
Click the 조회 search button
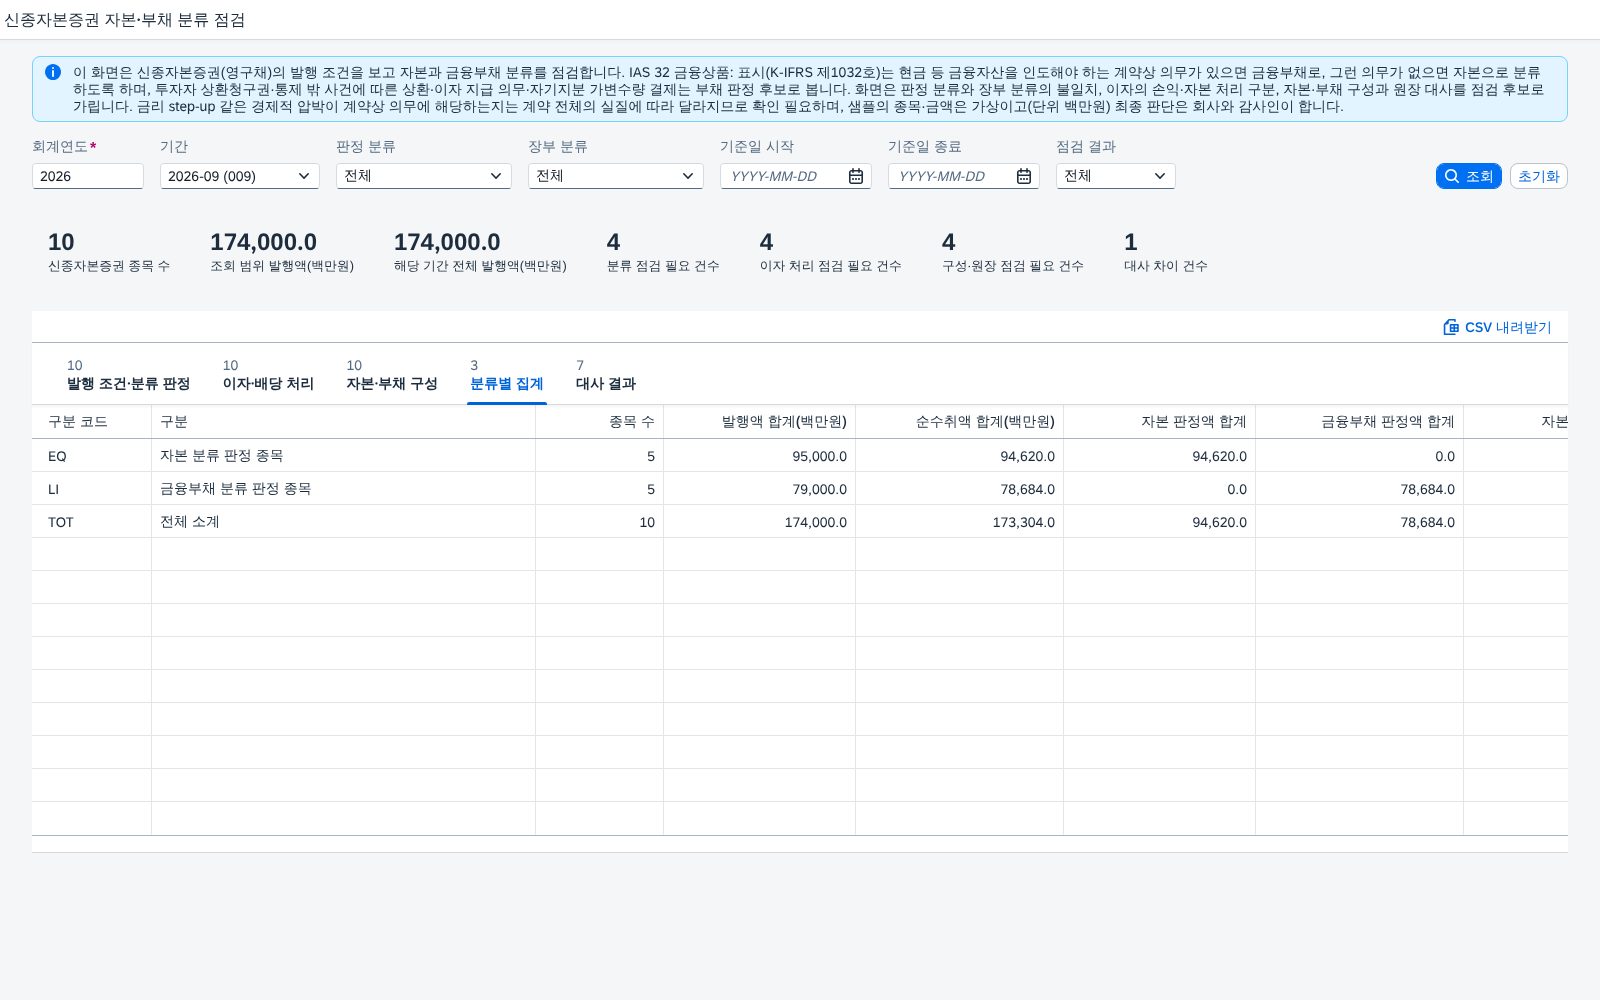pos(1468,176)
